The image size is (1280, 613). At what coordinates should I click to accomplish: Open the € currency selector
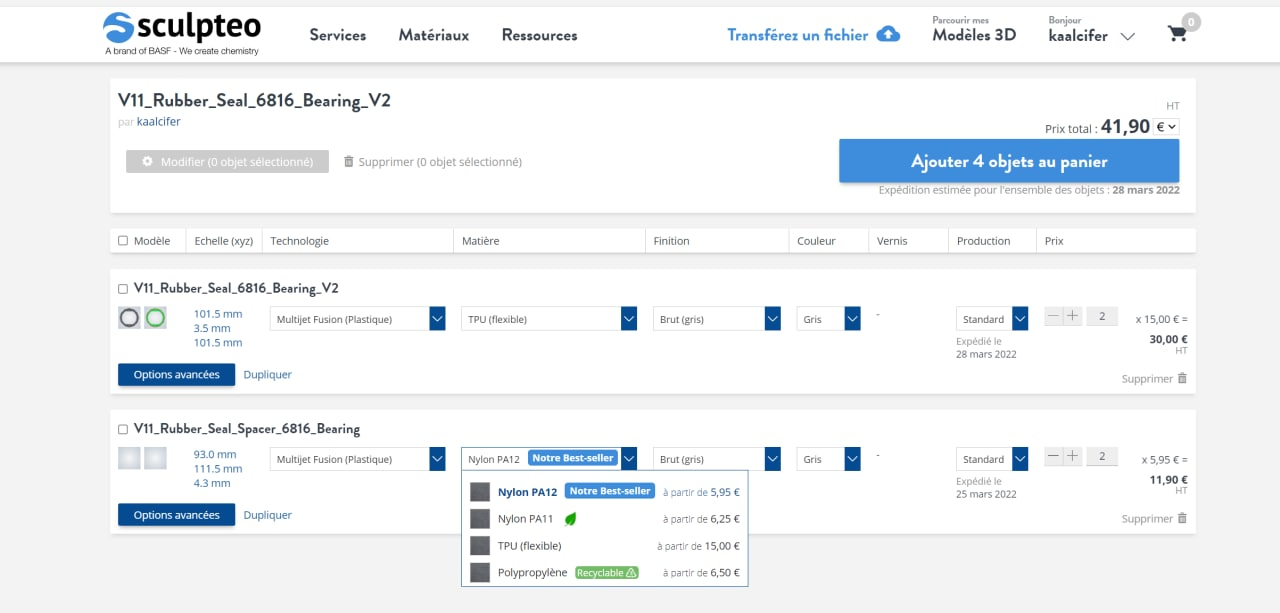click(1167, 127)
